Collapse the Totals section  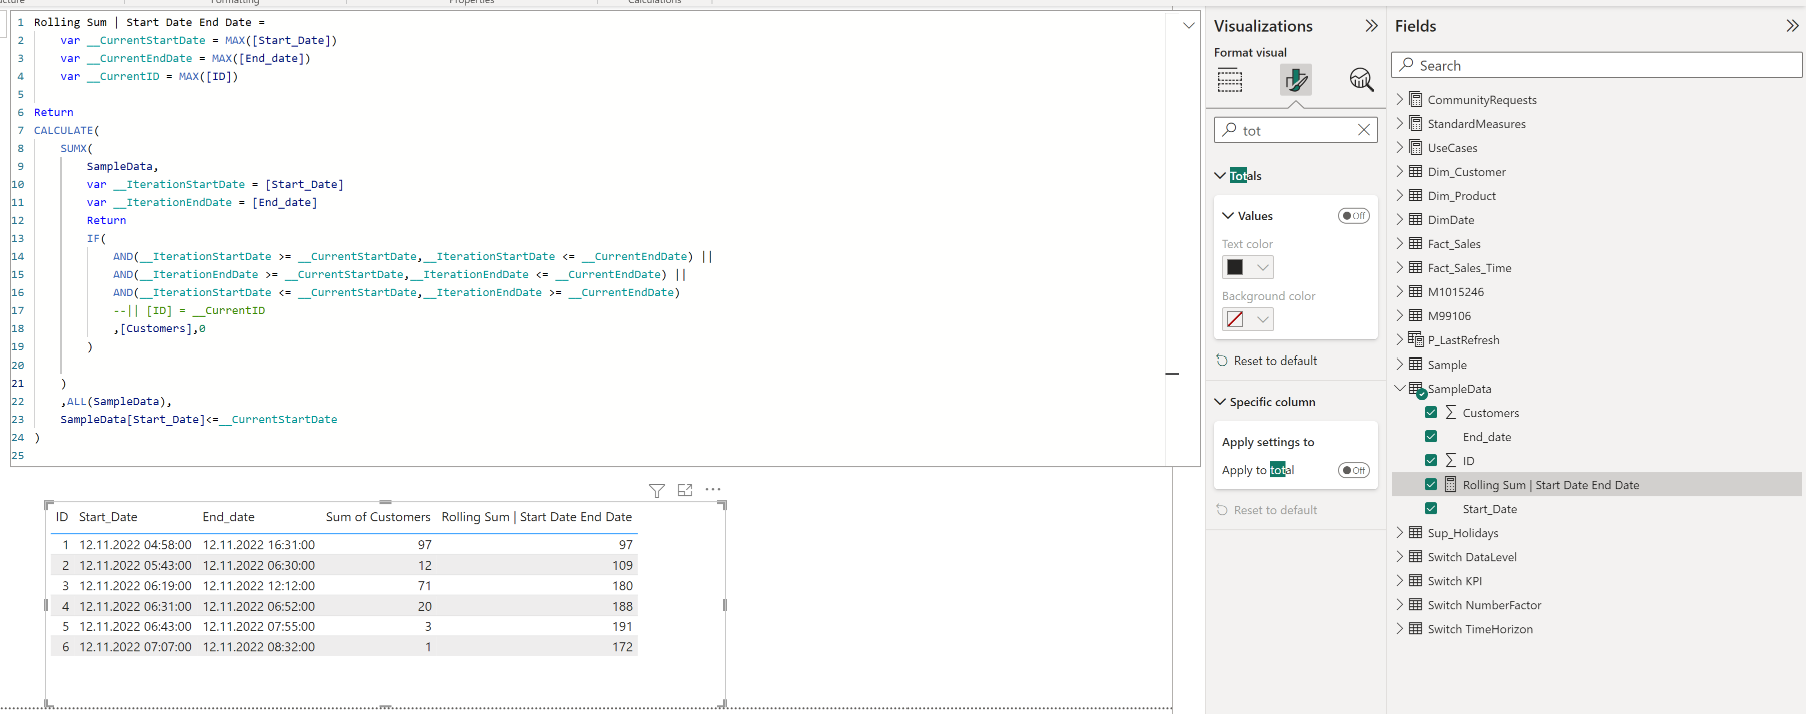1220,175
